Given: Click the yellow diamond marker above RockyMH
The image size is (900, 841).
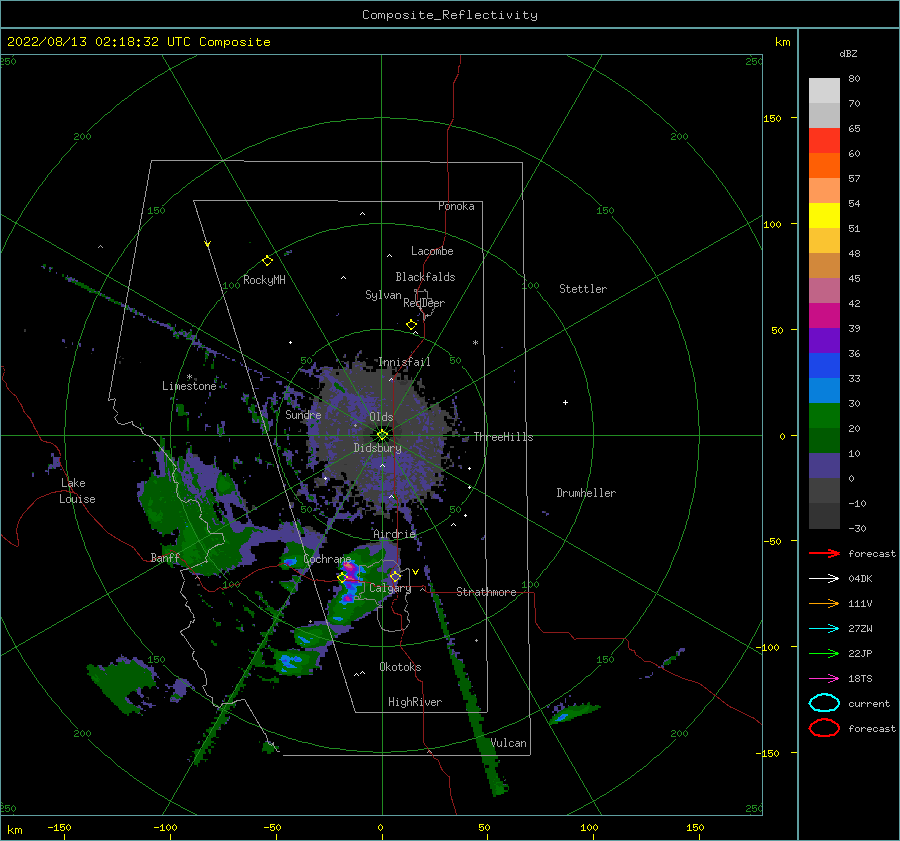Looking at the screenshot, I should 267,261.
